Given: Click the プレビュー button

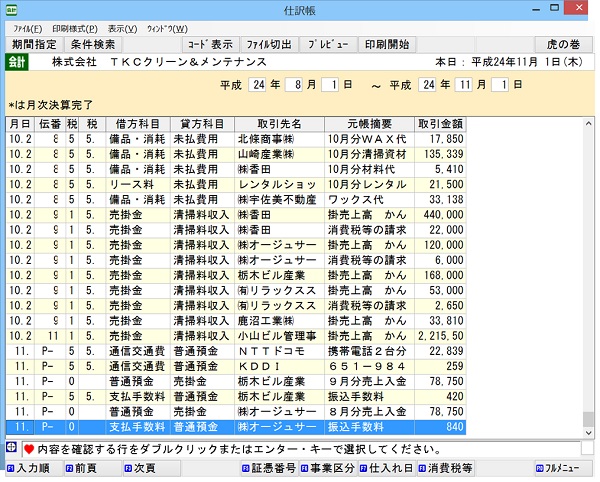Looking at the screenshot, I should click(x=328, y=45).
